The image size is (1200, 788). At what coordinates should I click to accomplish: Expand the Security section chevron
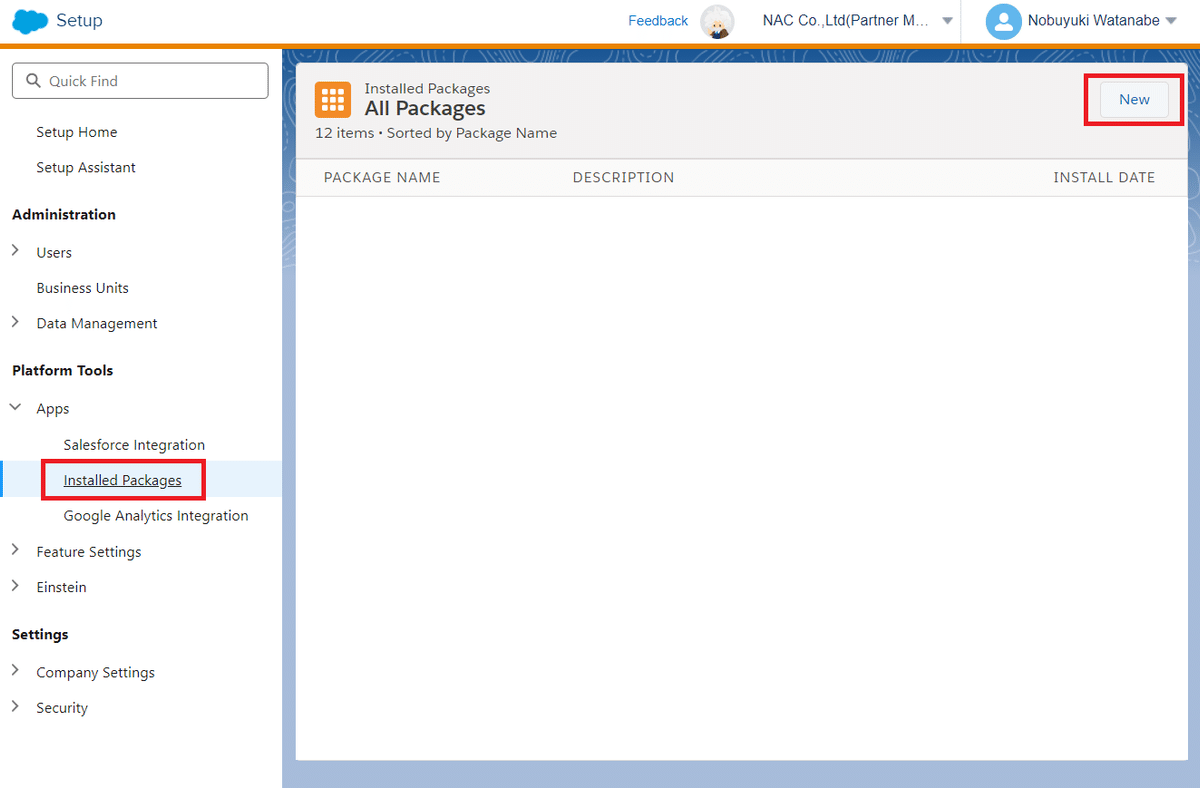click(15, 706)
